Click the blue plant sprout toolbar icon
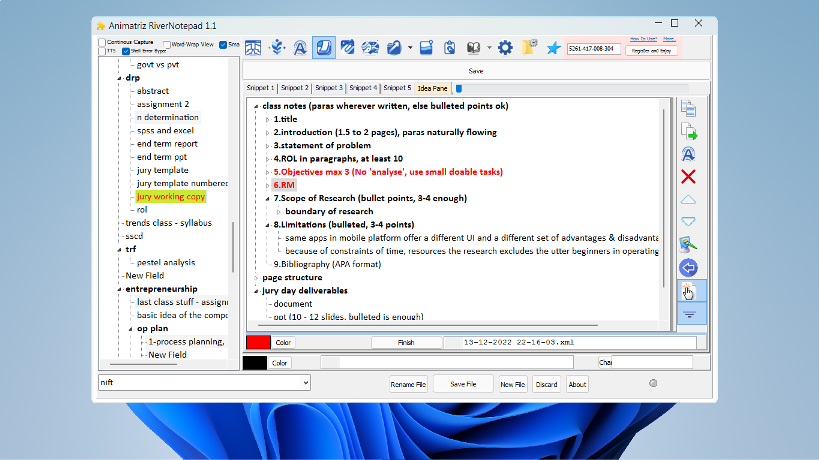819x460 pixels. pos(277,48)
